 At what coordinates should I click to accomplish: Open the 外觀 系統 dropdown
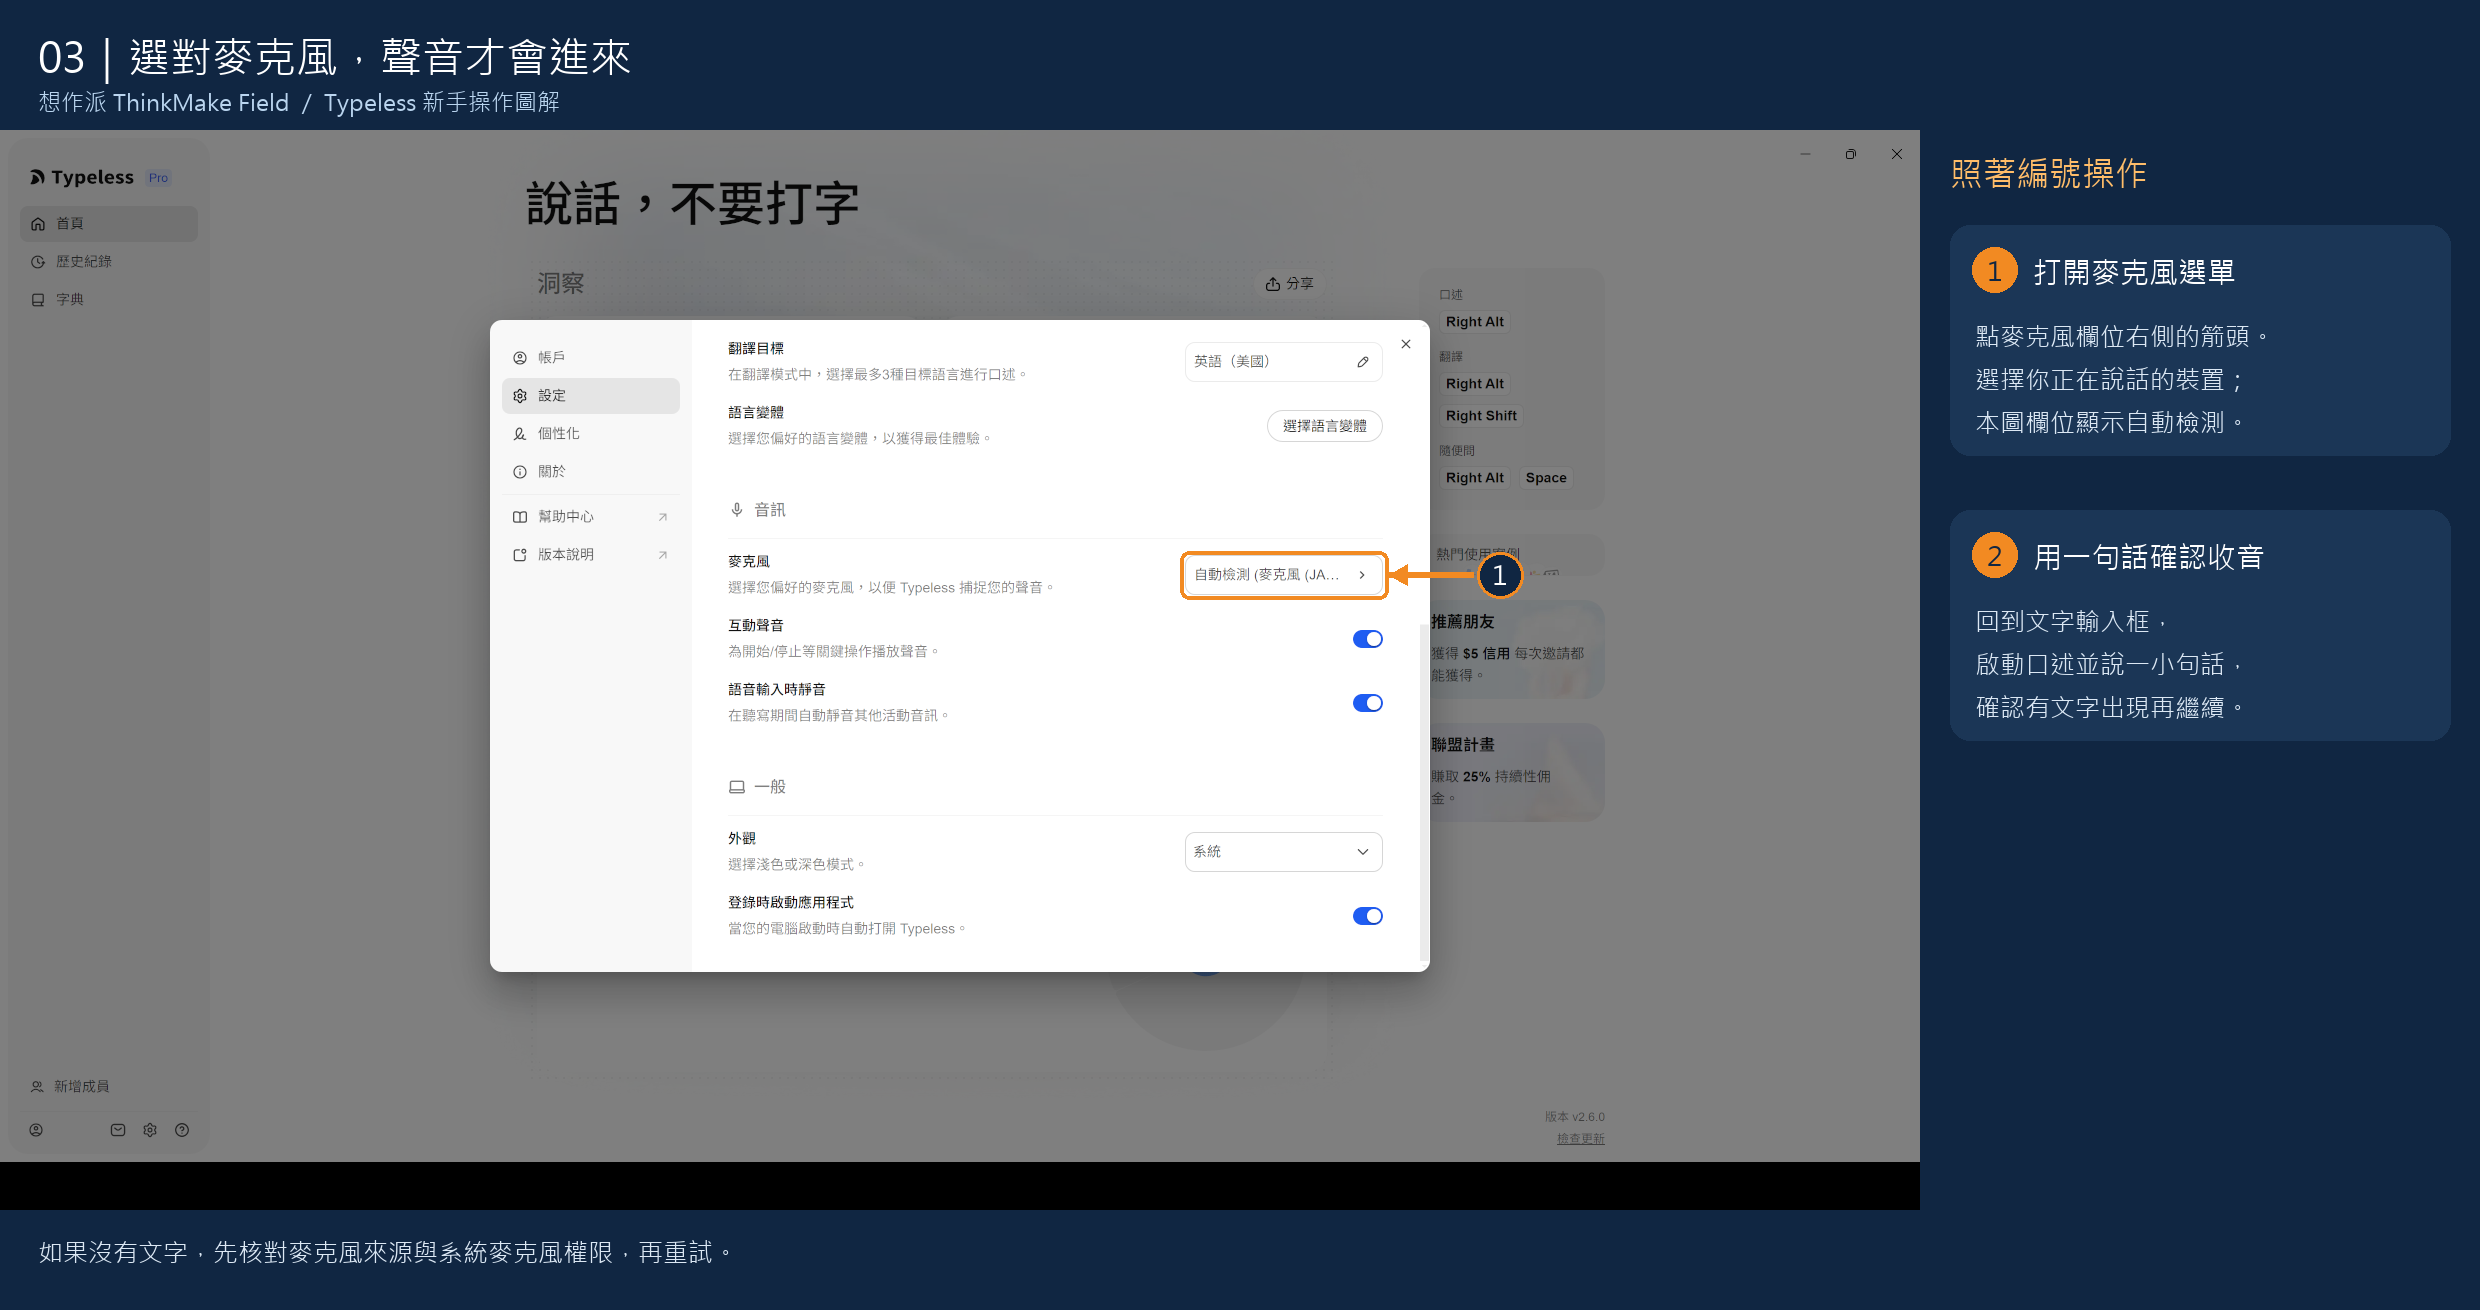point(1283,852)
